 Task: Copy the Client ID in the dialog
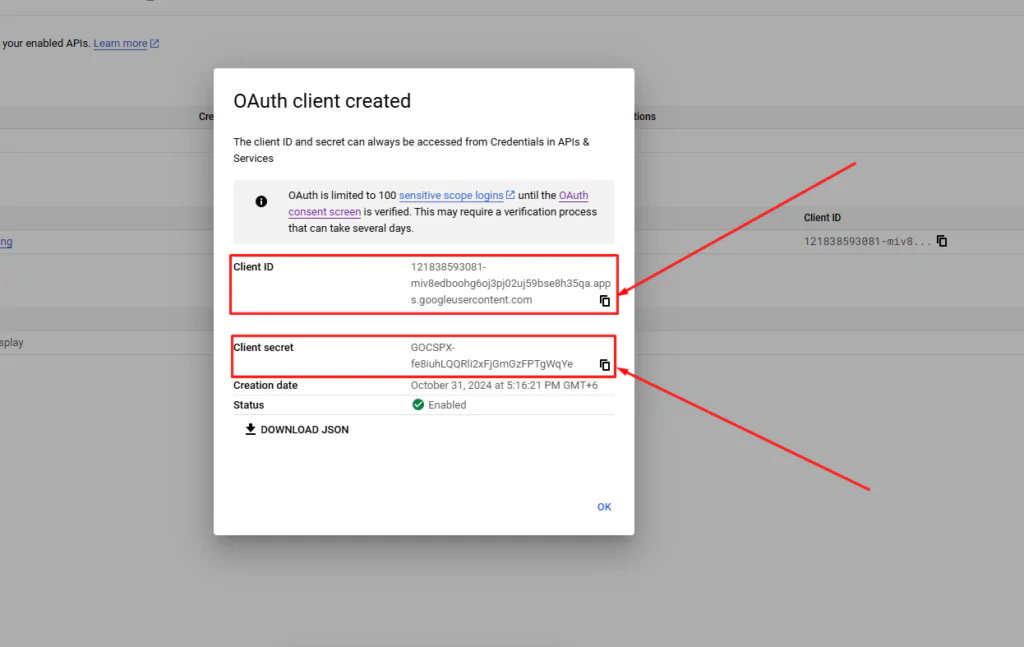click(605, 301)
